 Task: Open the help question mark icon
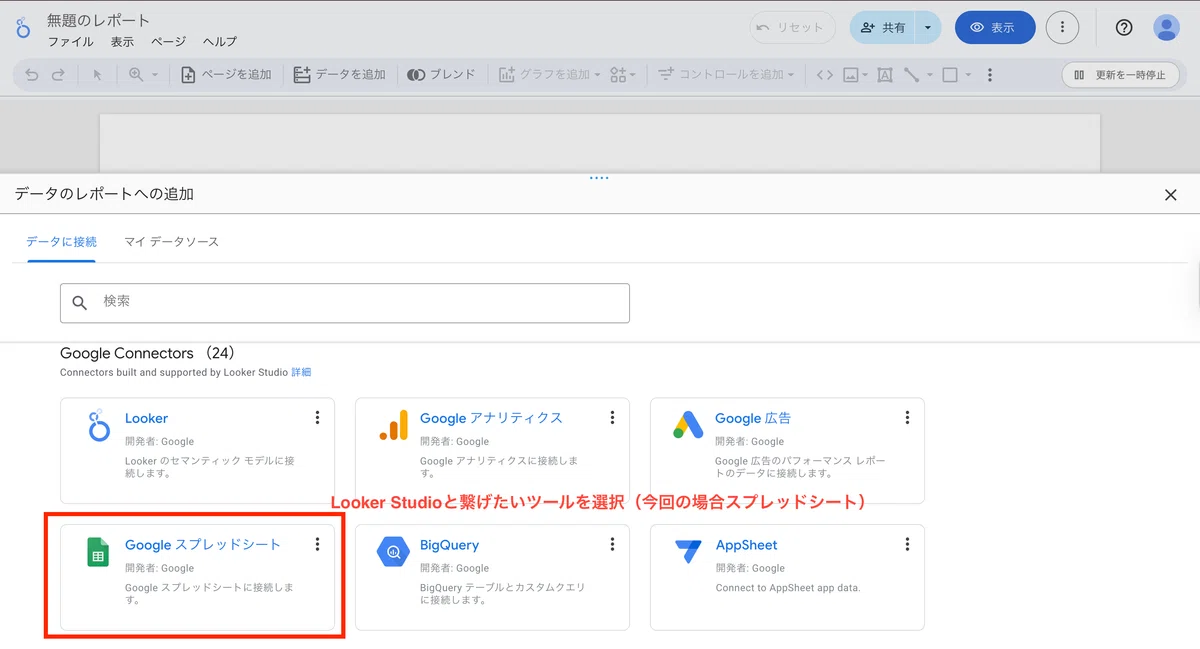[x=1124, y=28]
